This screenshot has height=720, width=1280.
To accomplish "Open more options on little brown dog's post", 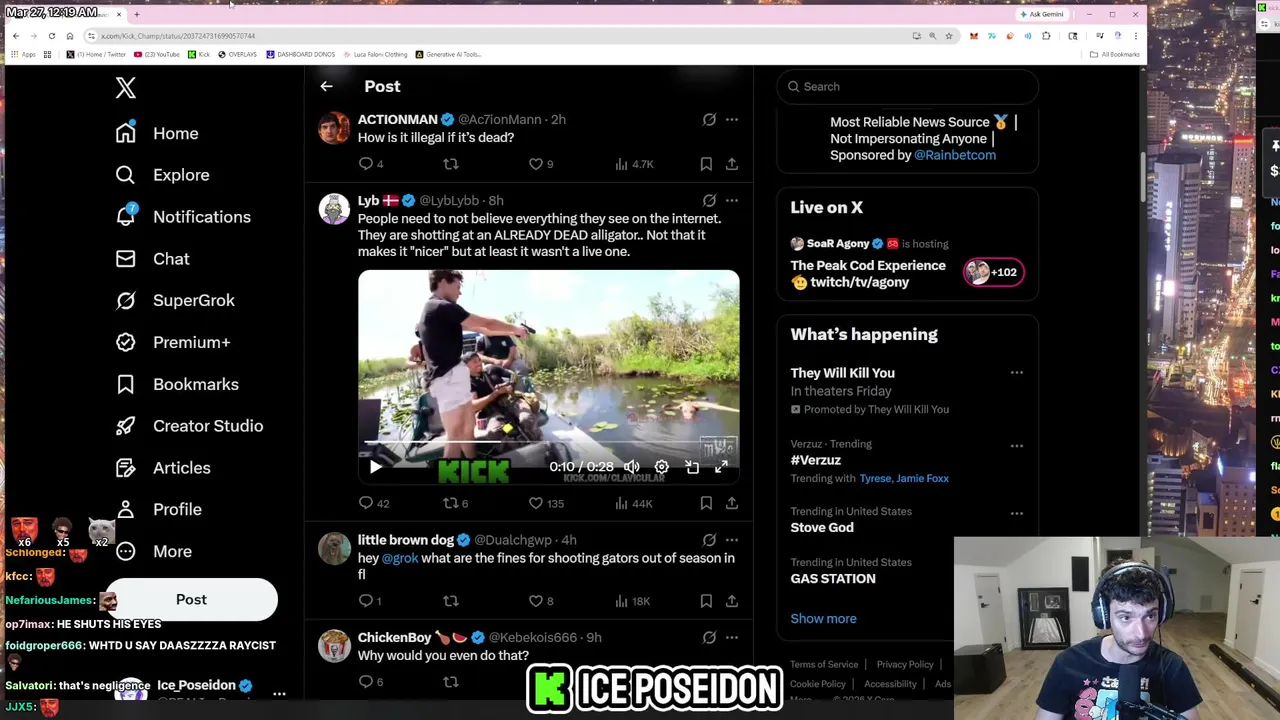I will (x=732, y=541).
